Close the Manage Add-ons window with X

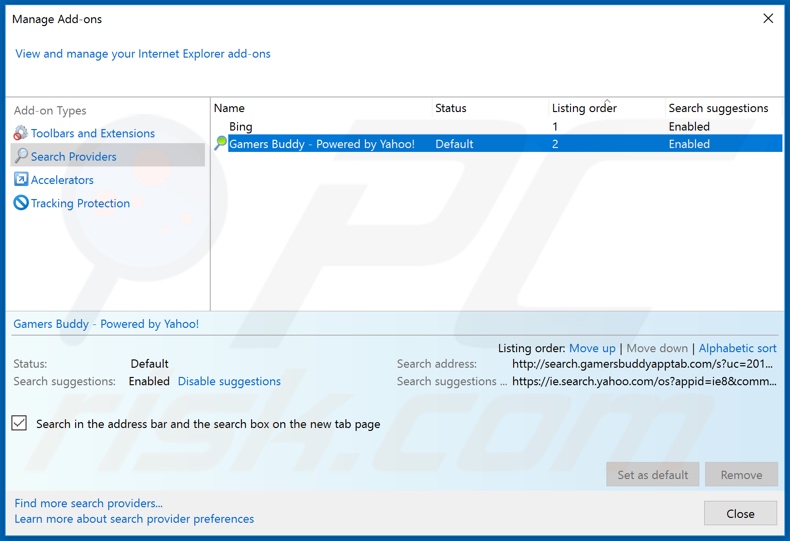pos(768,19)
